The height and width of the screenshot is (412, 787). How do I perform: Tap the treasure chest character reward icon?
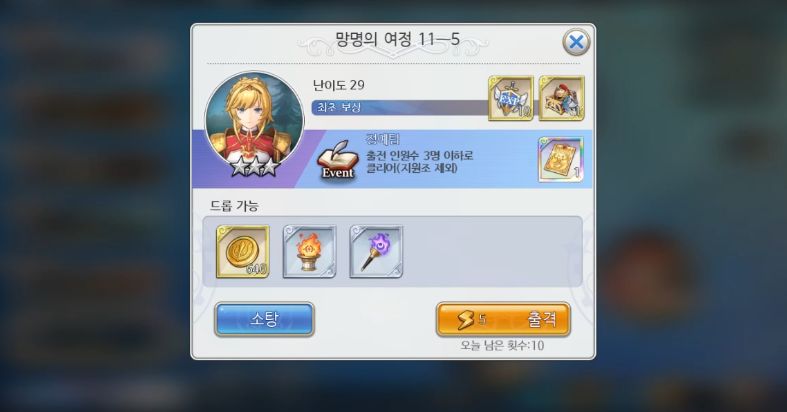click(562, 98)
